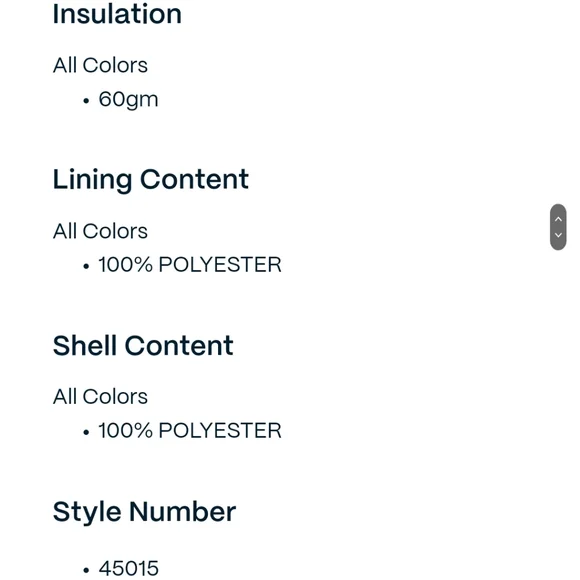This screenshot has width=580, height=580.
Task: Click 100% POLYESTER under Shell Content
Action: coord(190,431)
